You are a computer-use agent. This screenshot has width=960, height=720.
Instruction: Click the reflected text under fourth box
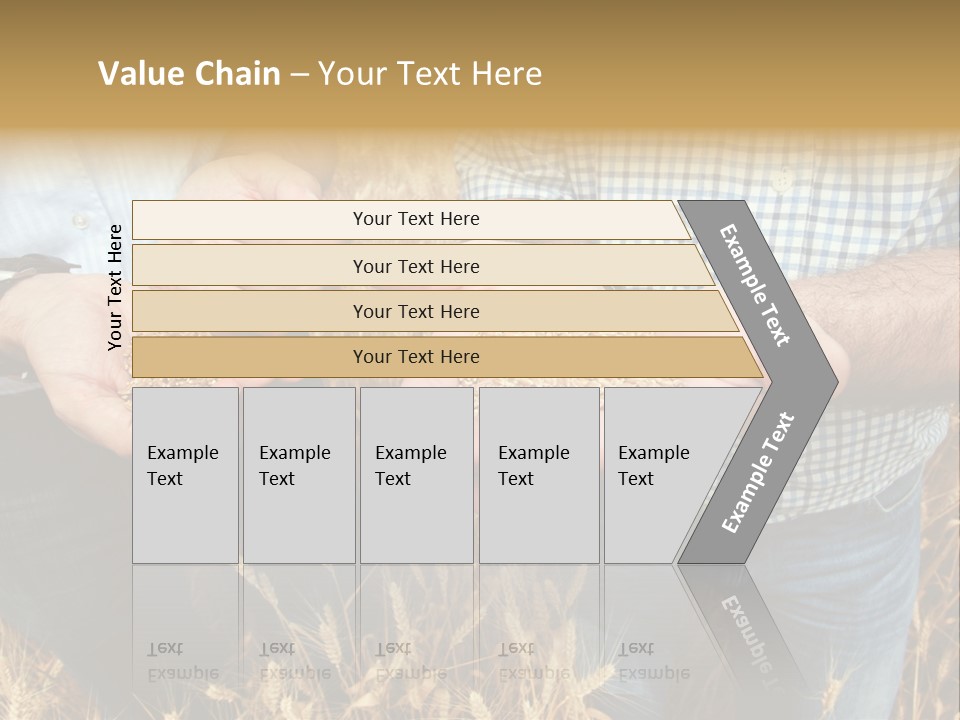[x=533, y=660]
